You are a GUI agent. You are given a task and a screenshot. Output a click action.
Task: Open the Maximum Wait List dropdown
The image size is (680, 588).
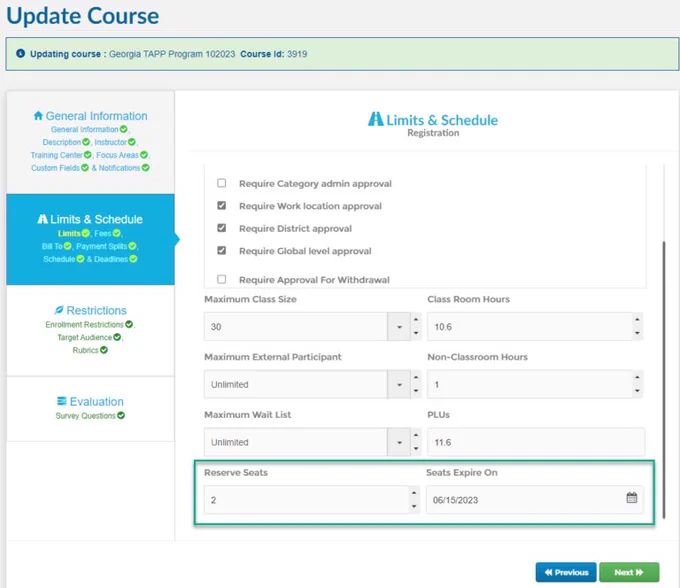pos(399,442)
